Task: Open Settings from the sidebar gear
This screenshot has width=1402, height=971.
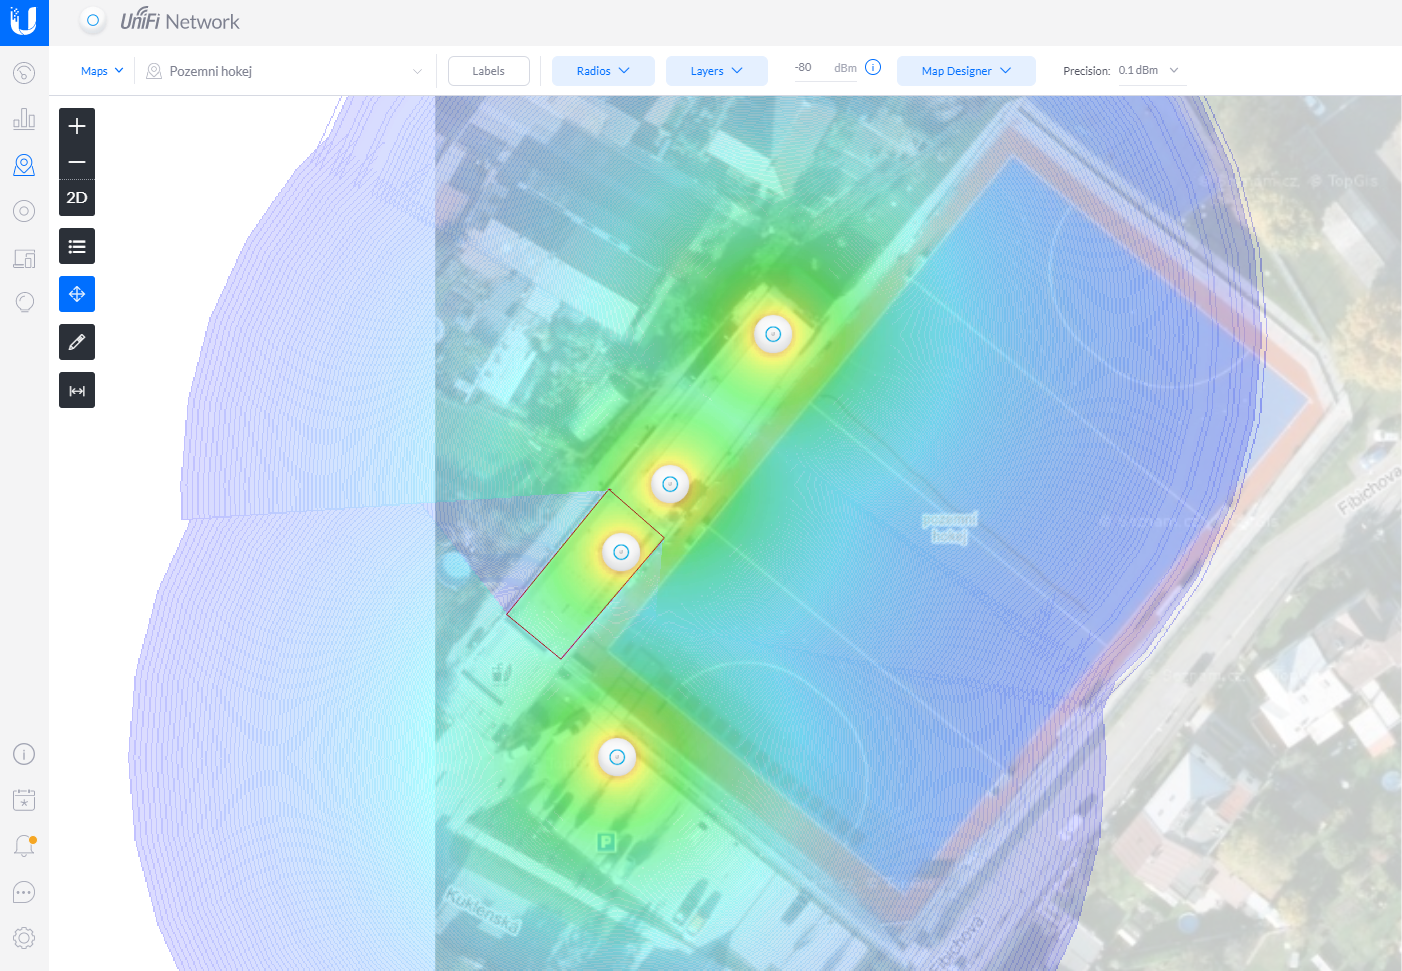Action: point(24,937)
